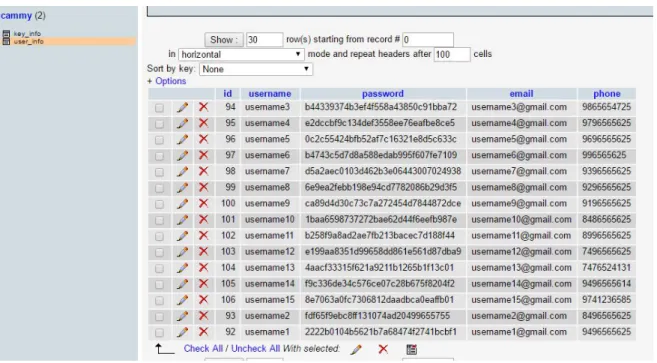Click the Check All link
The height and width of the screenshot is (363, 657).
click(203, 348)
